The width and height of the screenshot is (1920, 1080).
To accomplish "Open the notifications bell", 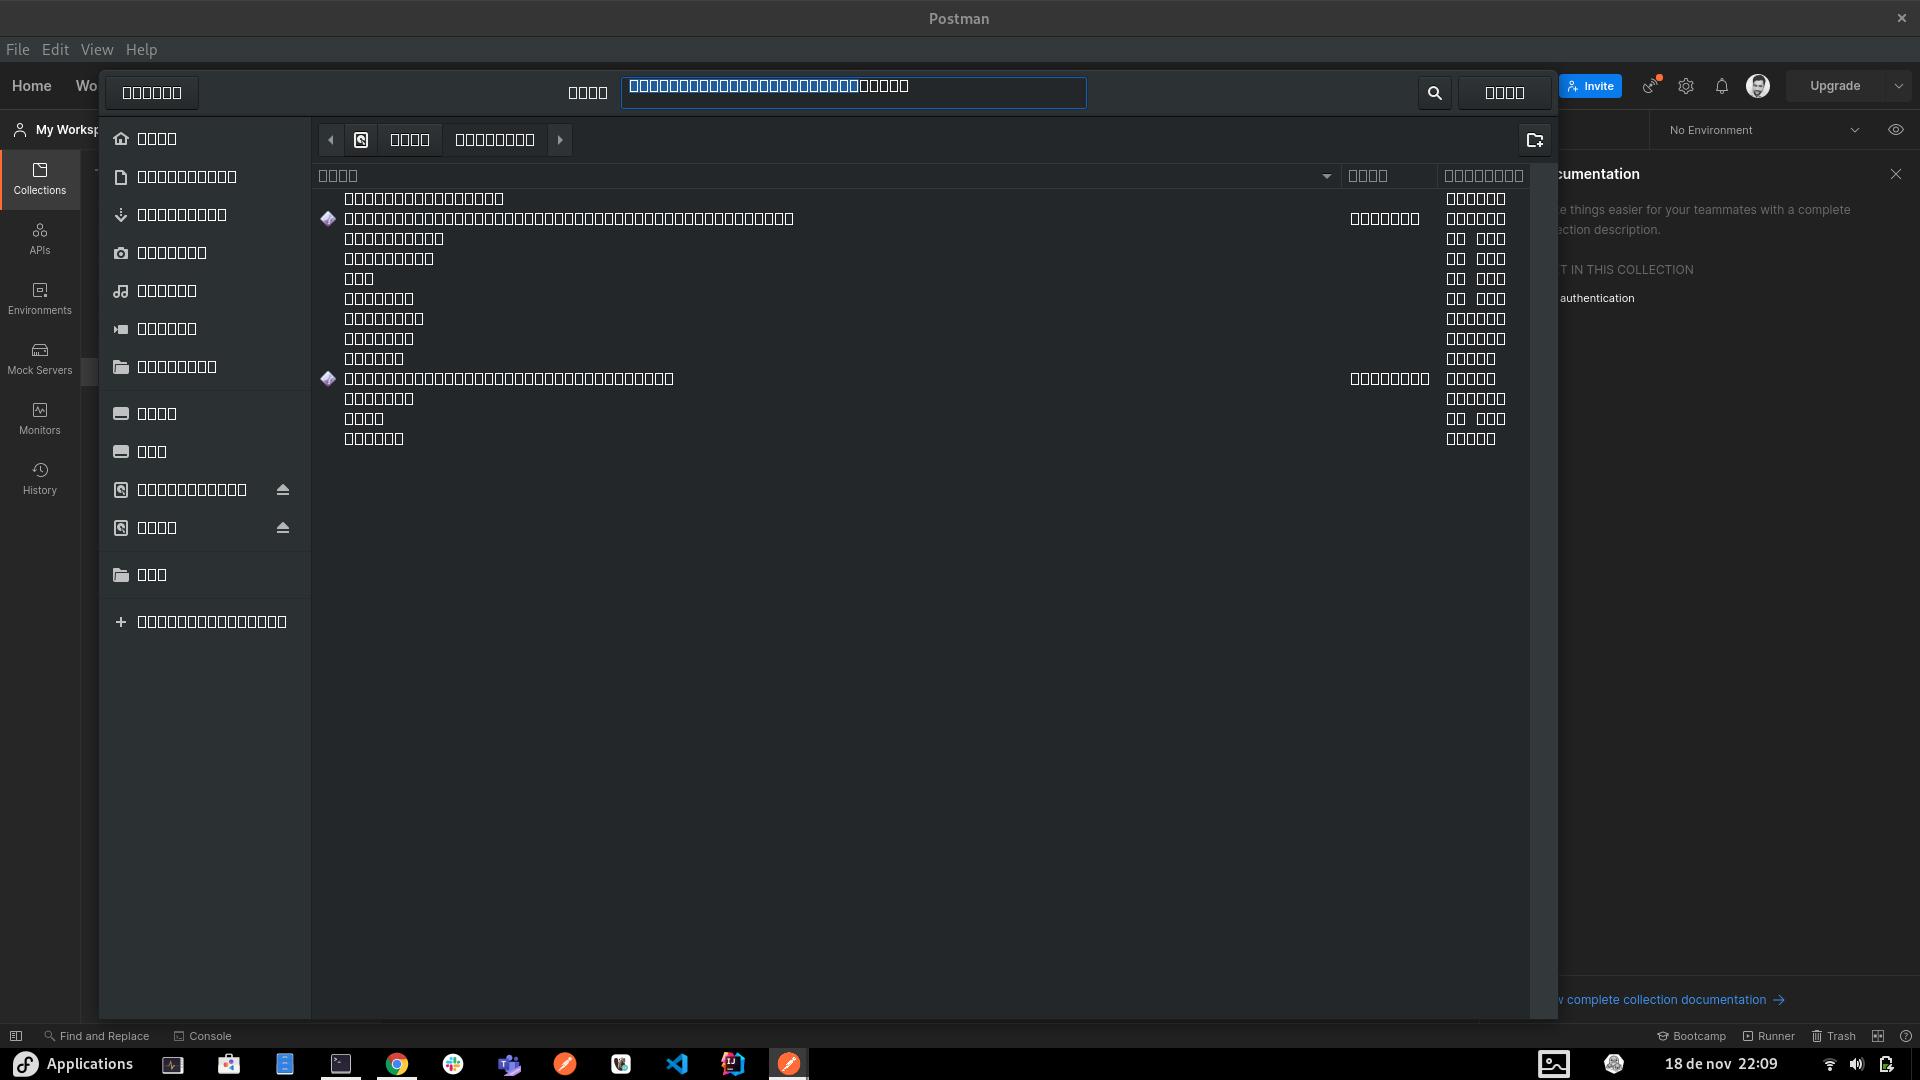I will (x=1722, y=86).
